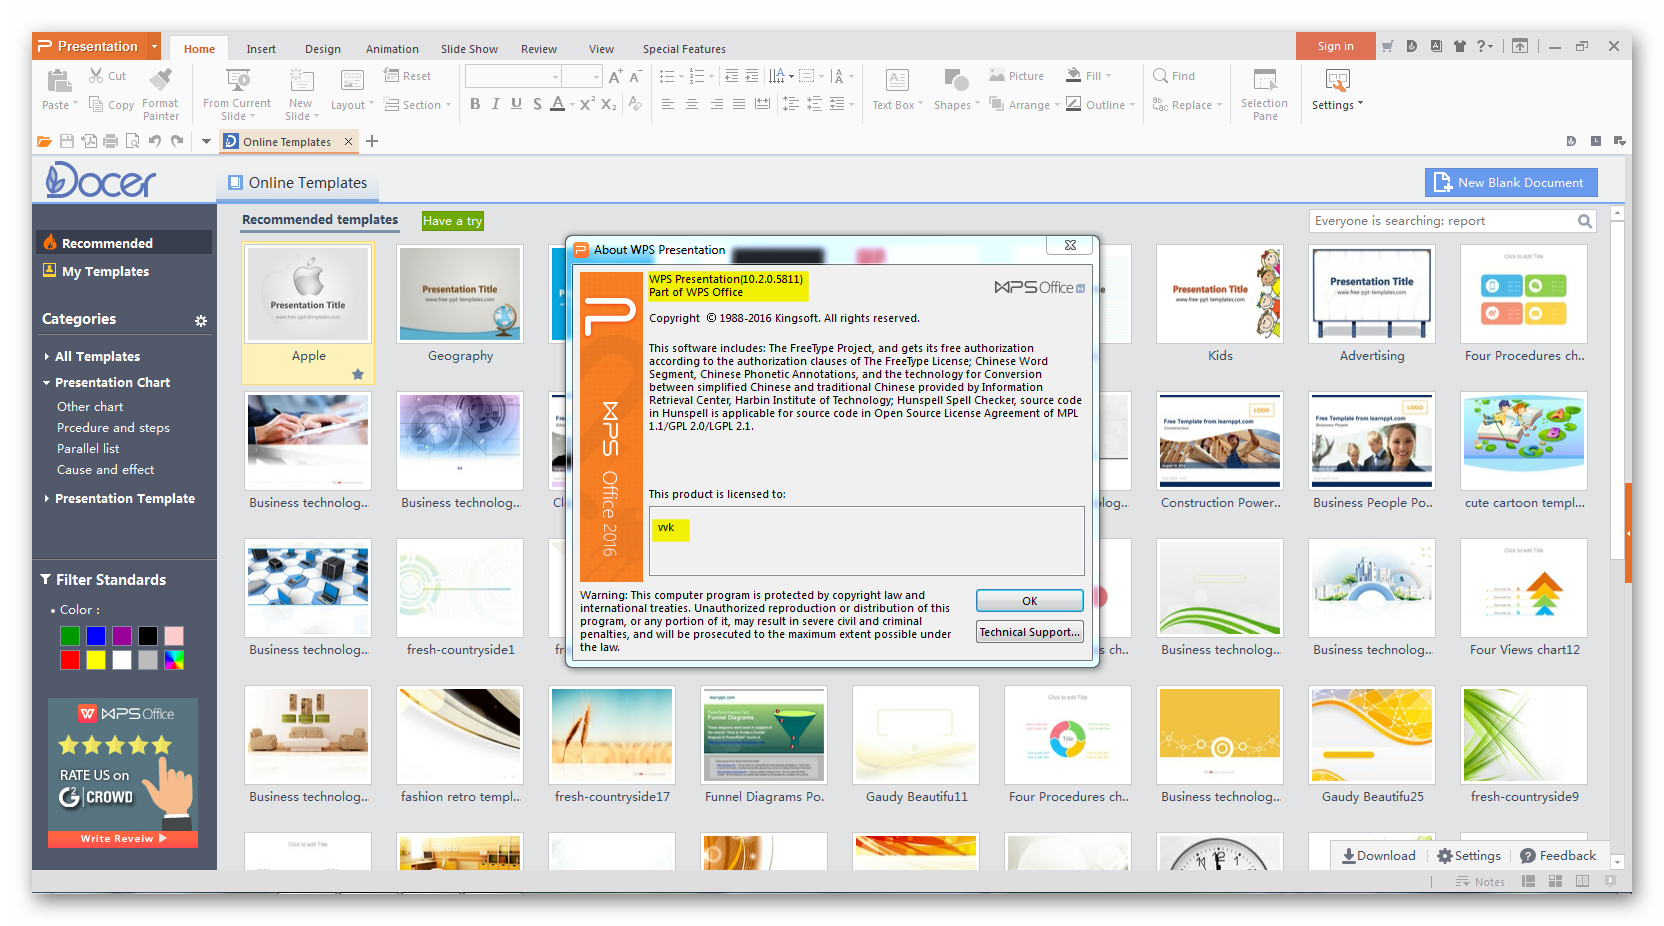Click the Have a try button
The image size is (1664, 926).
(452, 221)
